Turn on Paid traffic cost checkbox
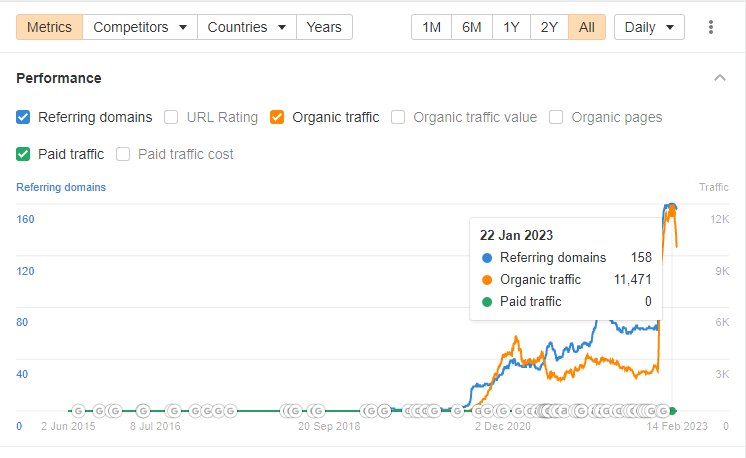Screen dimensions: 746x458 [124, 154]
